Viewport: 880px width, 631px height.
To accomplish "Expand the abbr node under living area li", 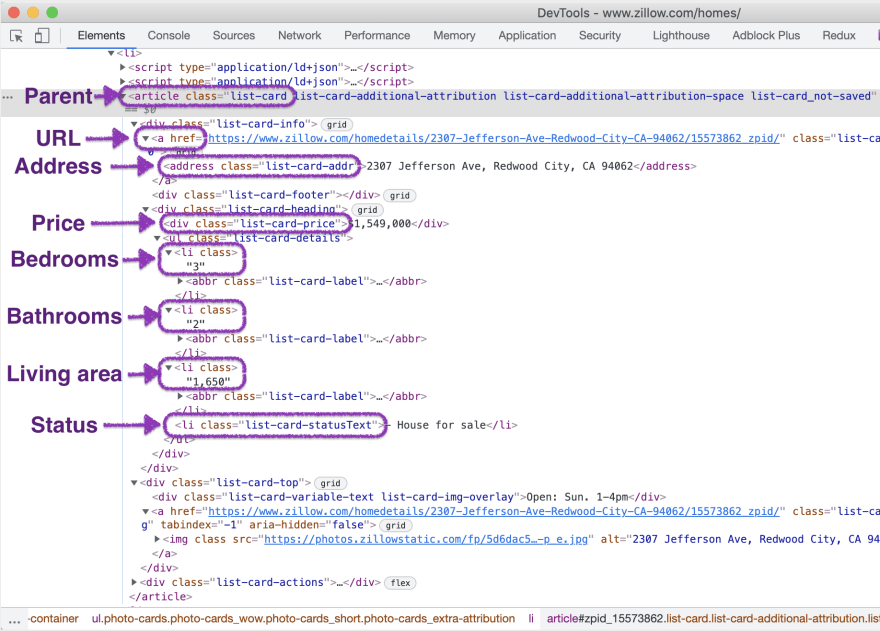I will pos(180,396).
